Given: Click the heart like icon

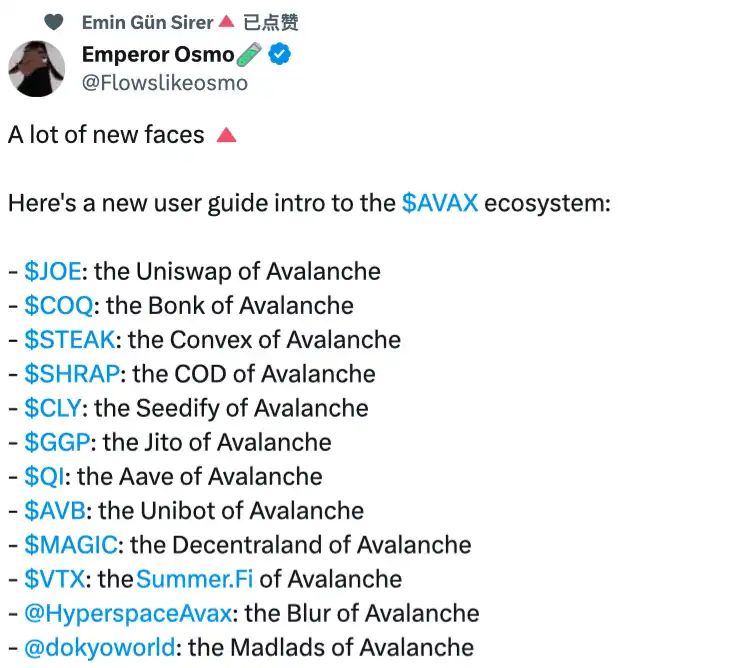Looking at the screenshot, I should (56, 22).
